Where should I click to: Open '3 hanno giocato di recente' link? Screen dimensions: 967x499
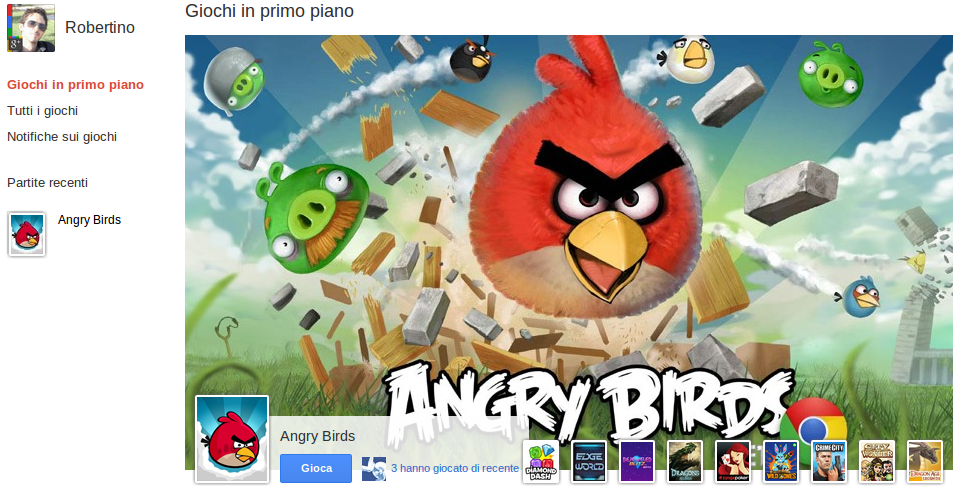pos(455,468)
